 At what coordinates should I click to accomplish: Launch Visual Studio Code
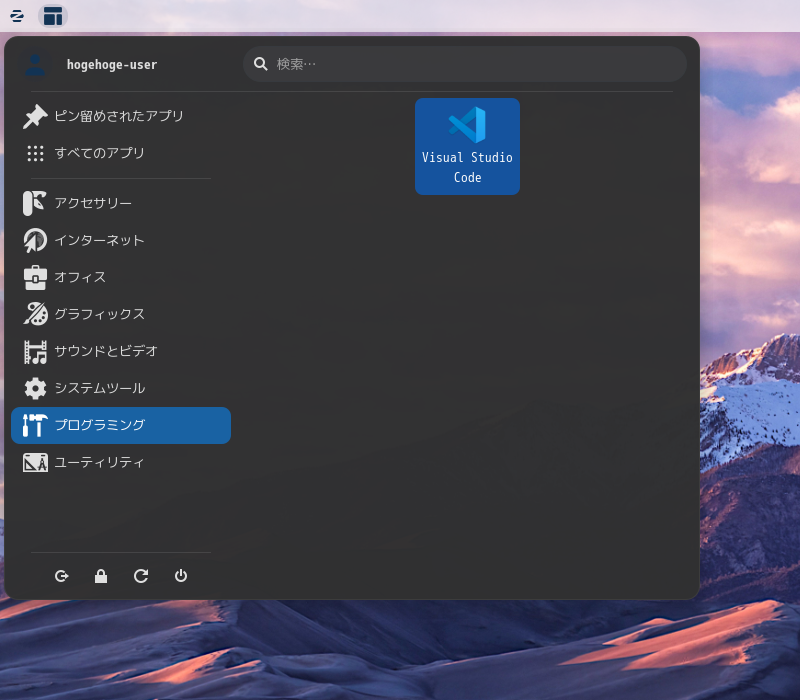(x=467, y=146)
